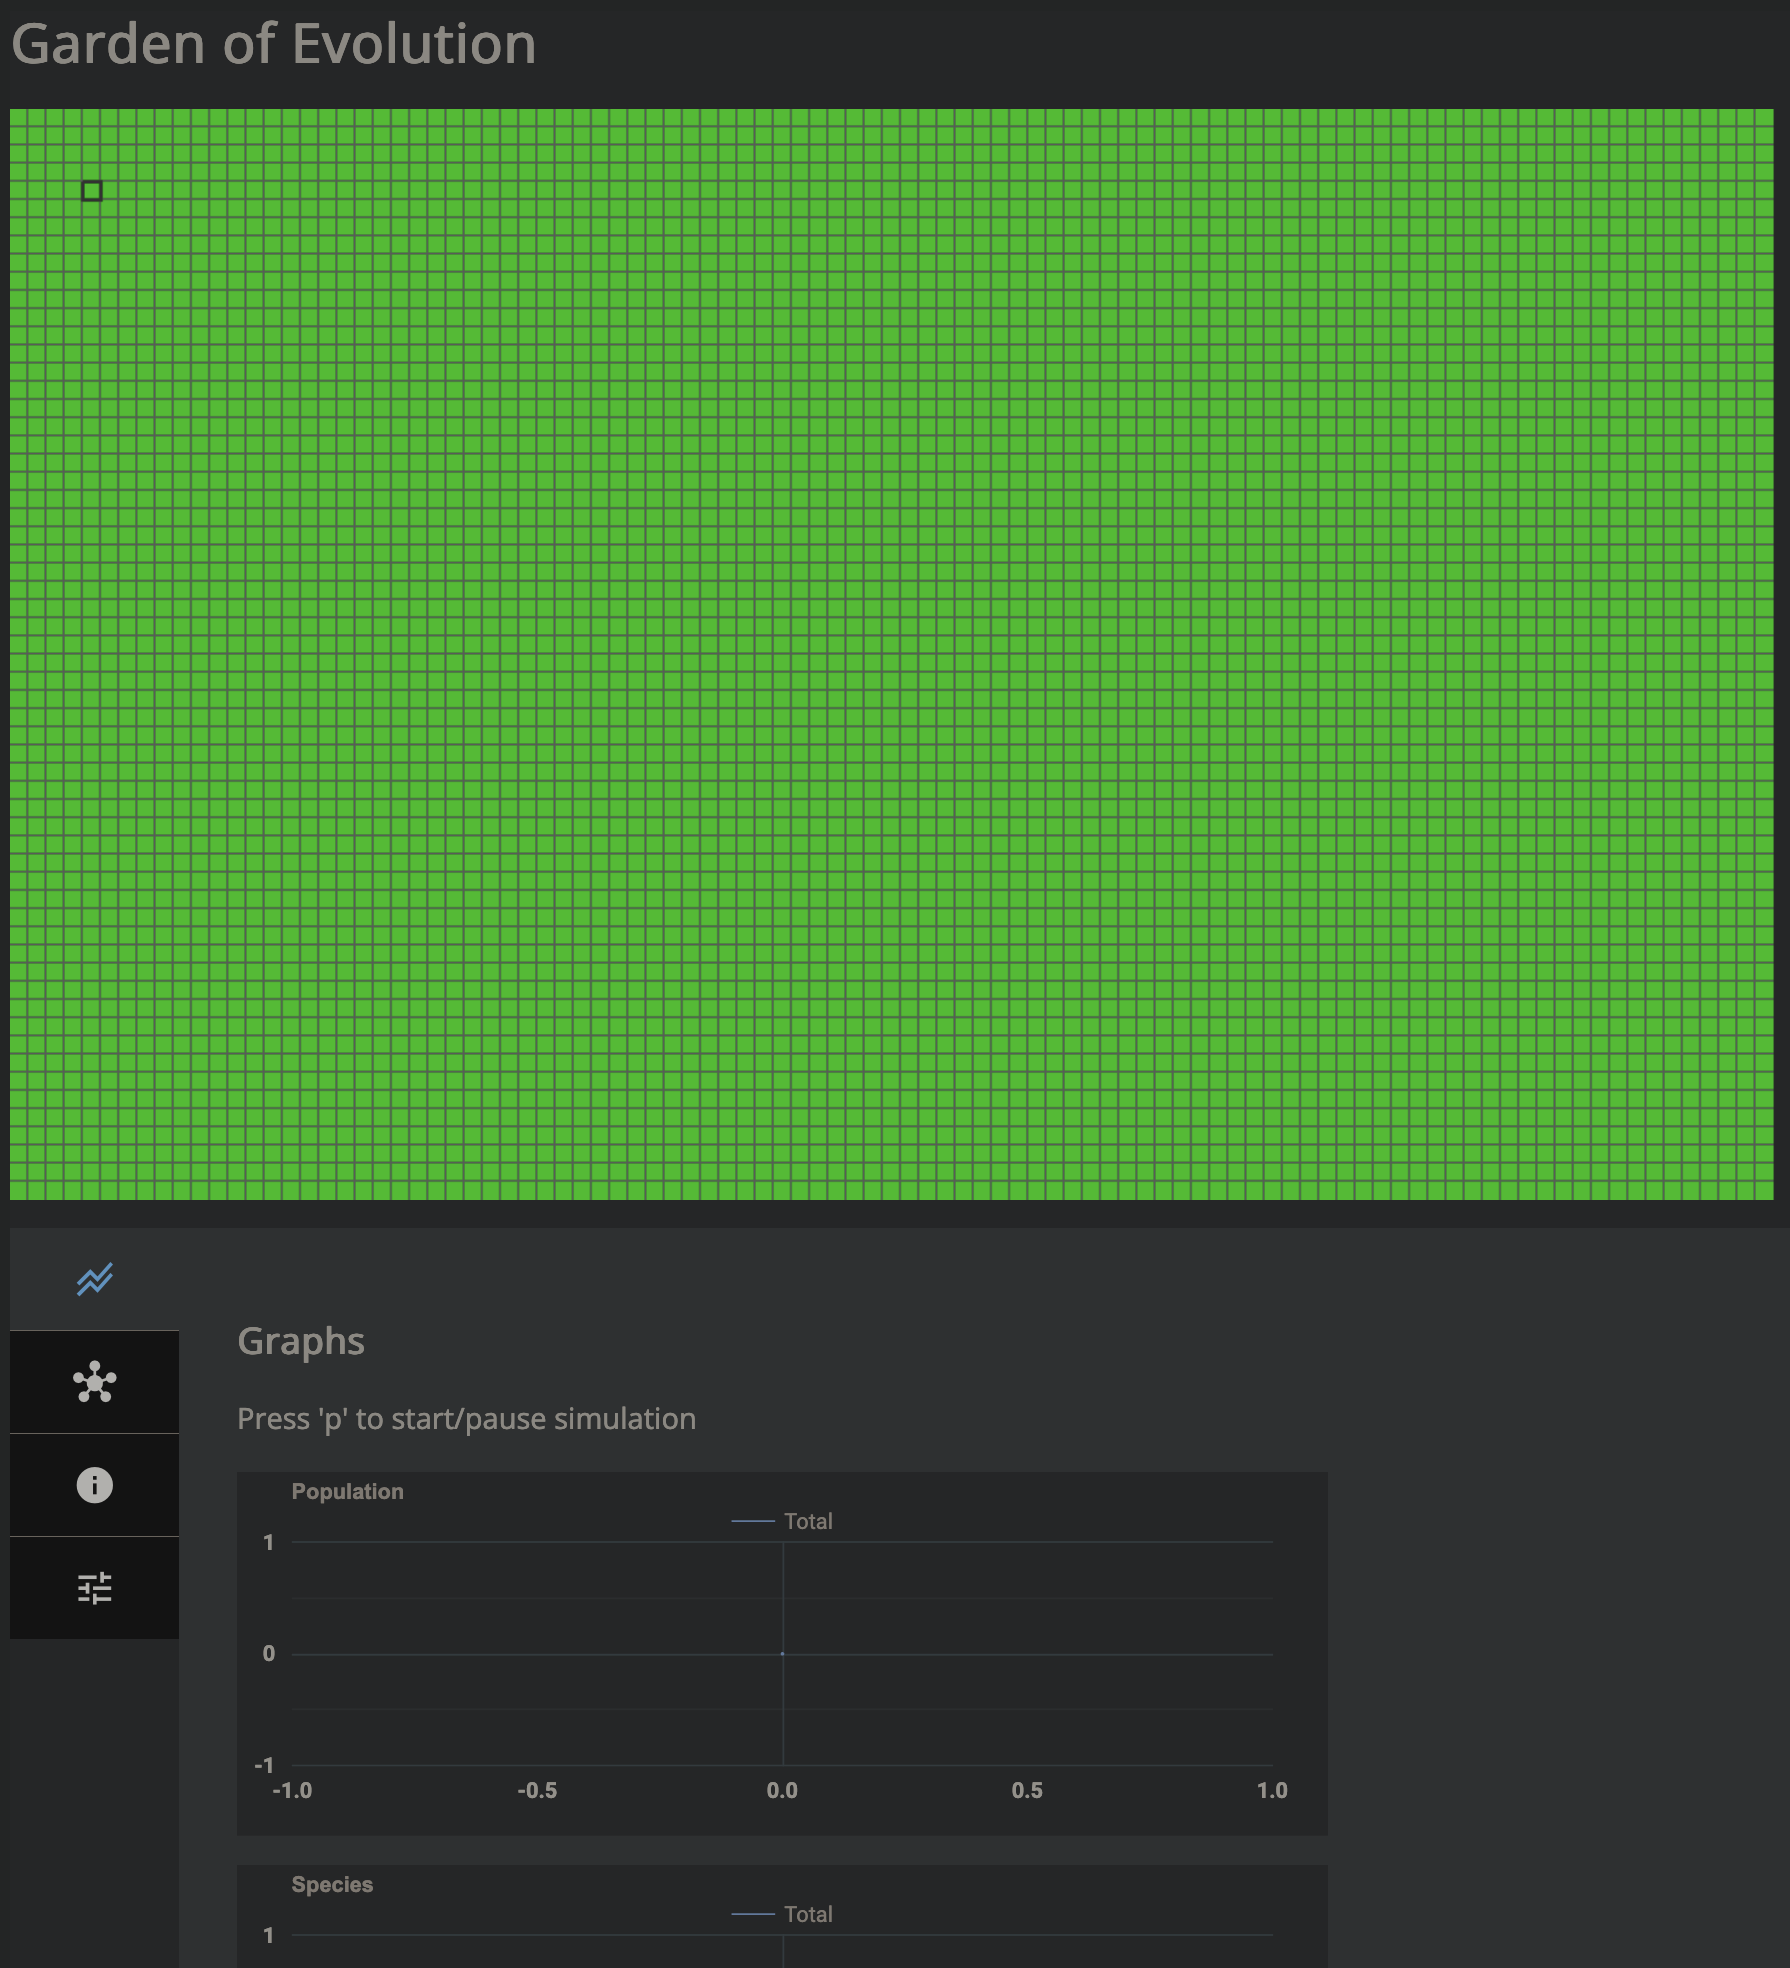Screen dimensions: 1790x1968
Task: Click the black-outlined cell in the garden grid
Action: point(92,191)
